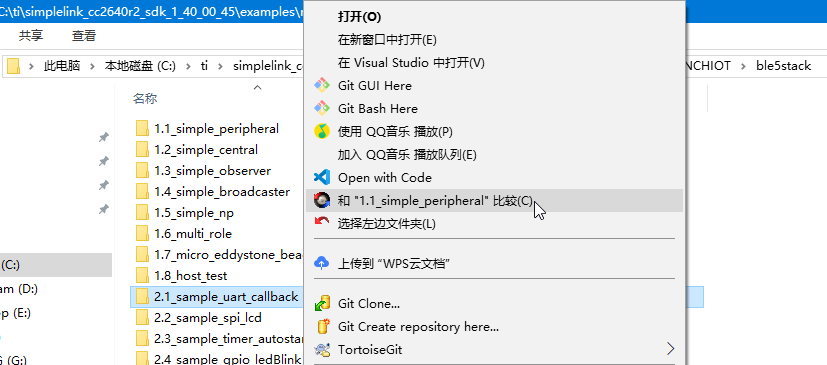Expand breadcrumb chevron after 此电脑
The height and width of the screenshot is (365, 827).
pyautogui.click(x=92, y=66)
